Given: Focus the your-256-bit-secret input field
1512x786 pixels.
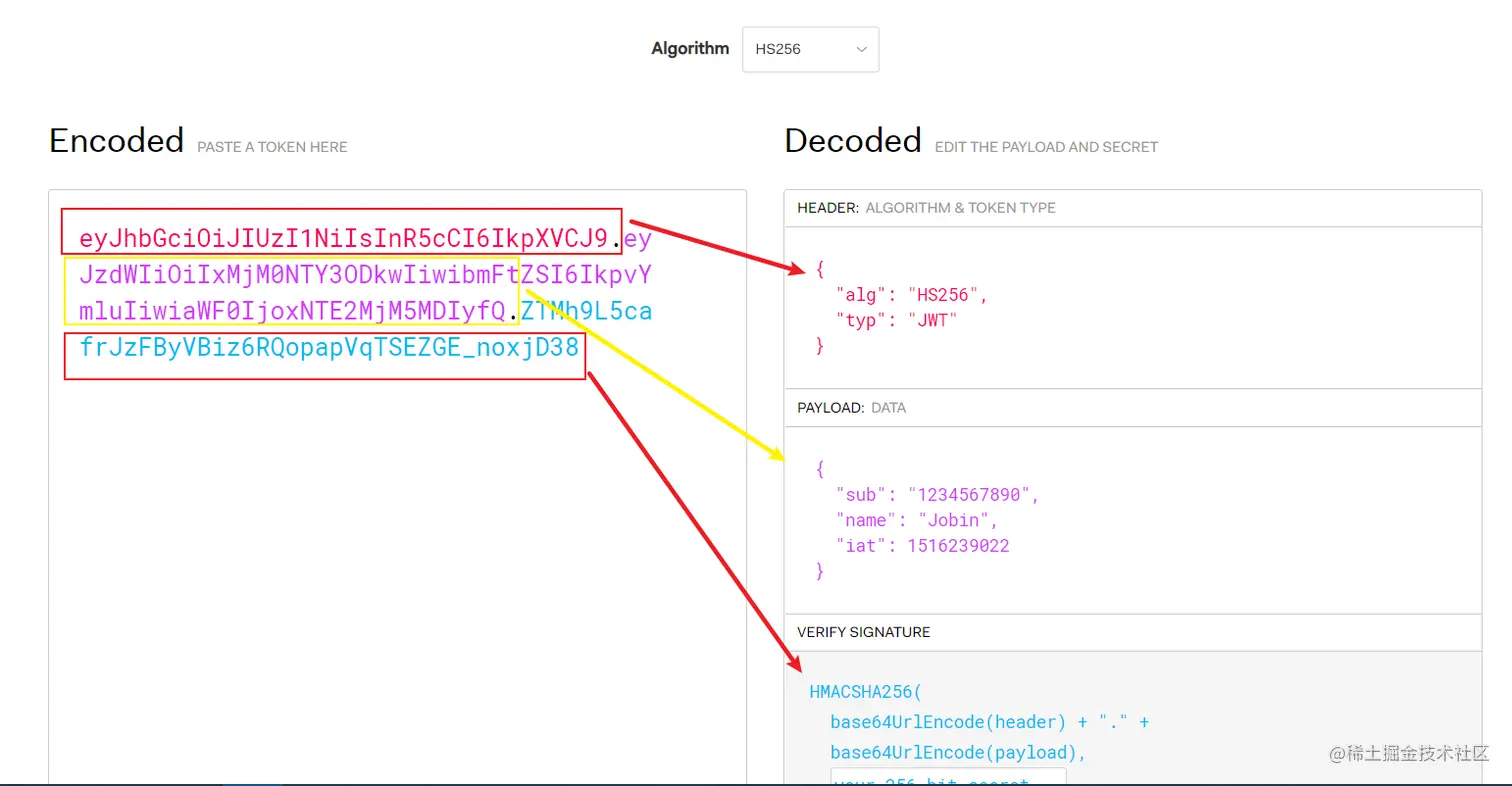Looking at the screenshot, I should click(x=948, y=778).
